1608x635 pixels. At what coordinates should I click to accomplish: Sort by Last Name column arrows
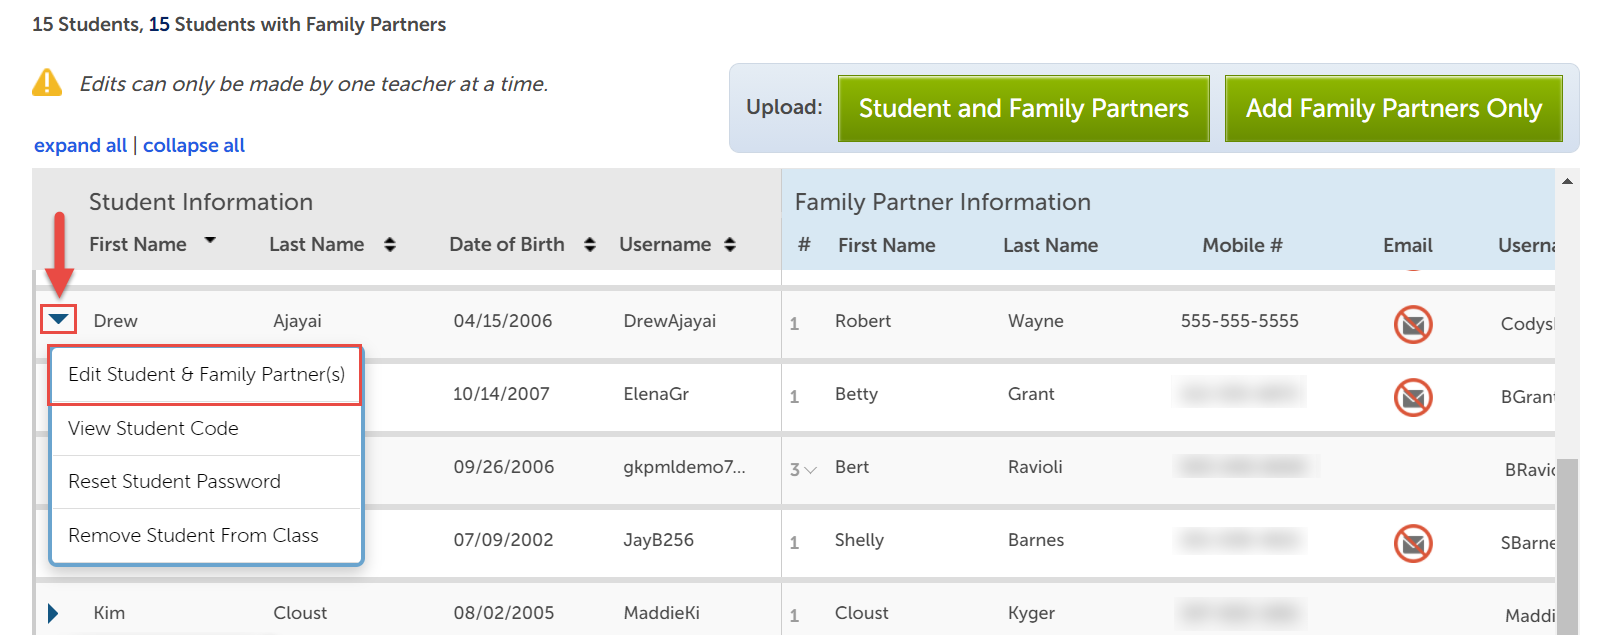pos(390,245)
